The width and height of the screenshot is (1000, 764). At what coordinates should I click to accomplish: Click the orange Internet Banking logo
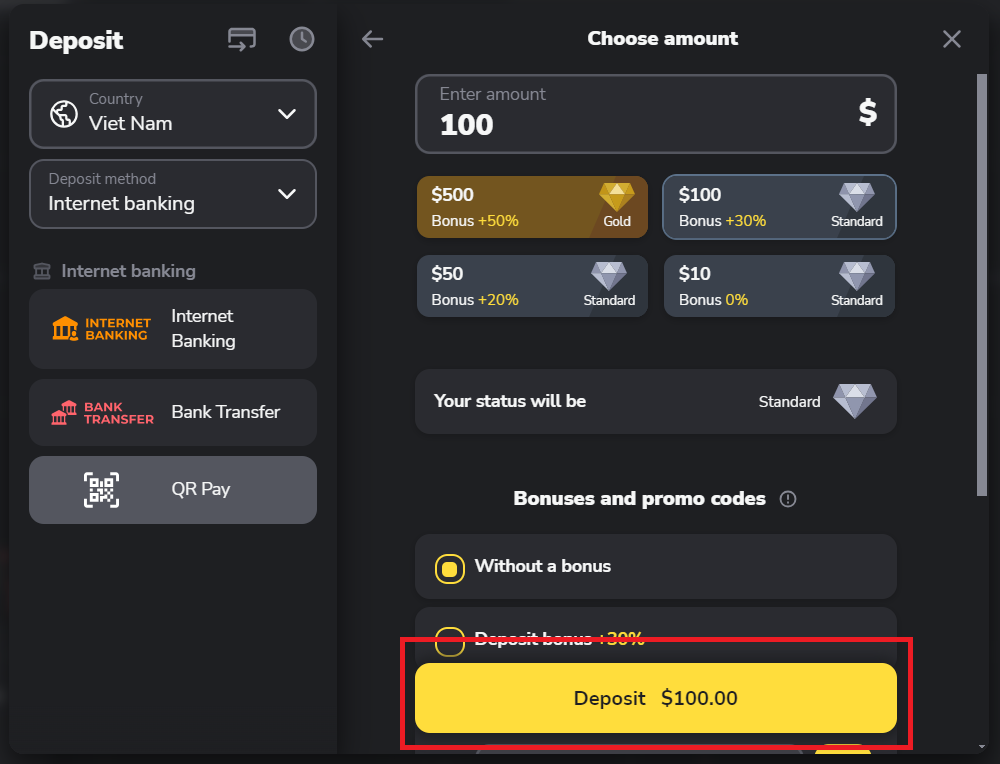tap(102, 329)
